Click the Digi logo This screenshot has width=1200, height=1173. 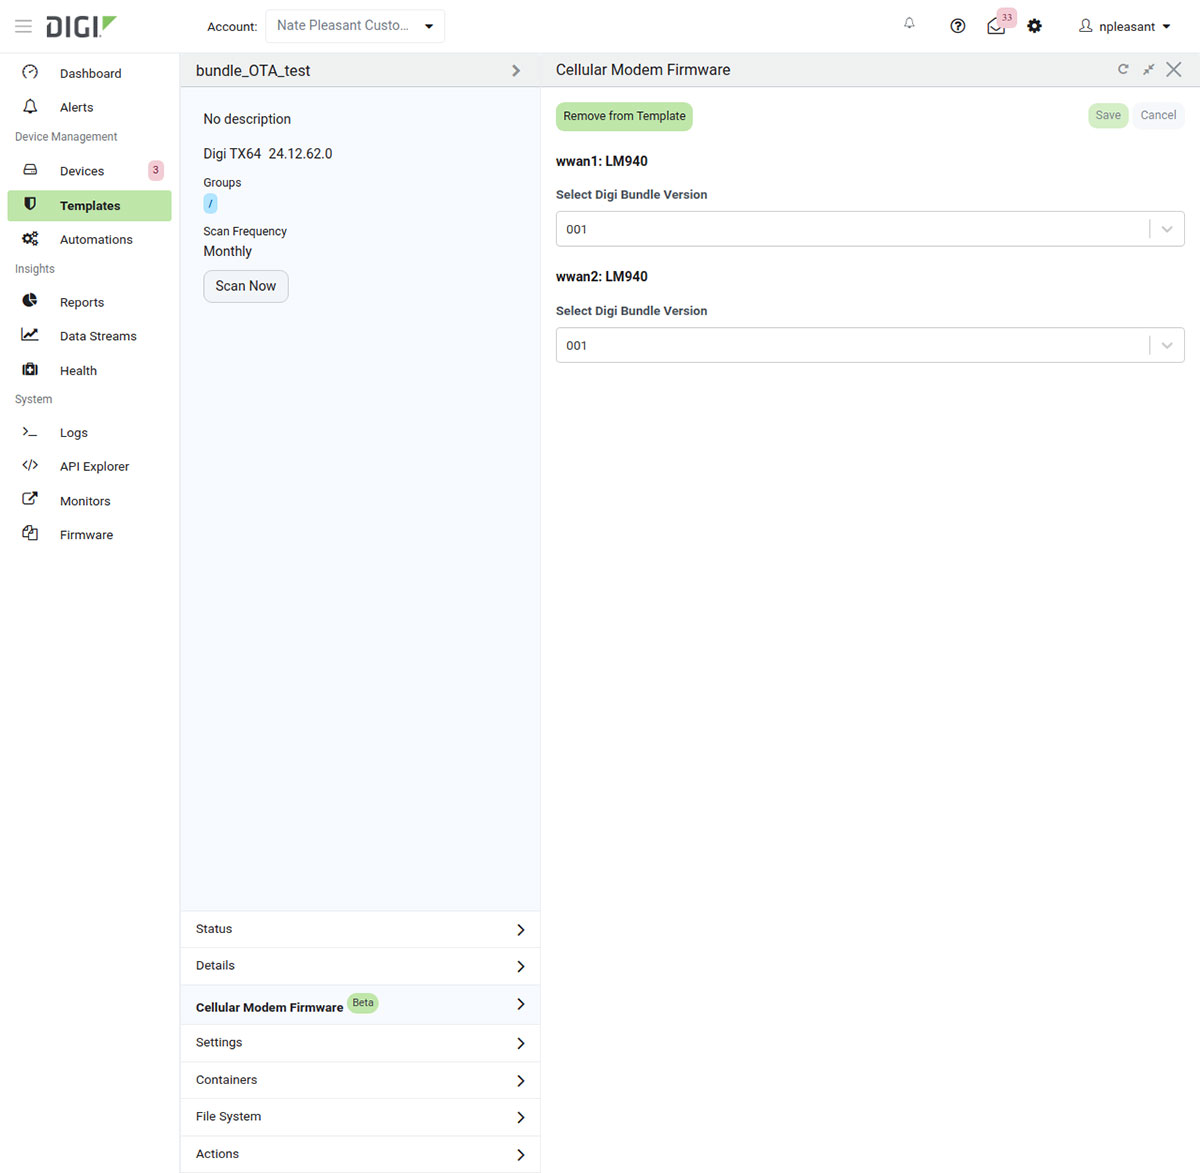pyautogui.click(x=81, y=26)
